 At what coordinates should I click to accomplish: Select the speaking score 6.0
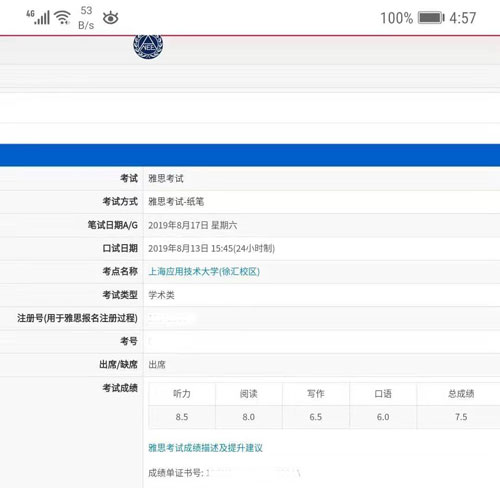point(383,417)
